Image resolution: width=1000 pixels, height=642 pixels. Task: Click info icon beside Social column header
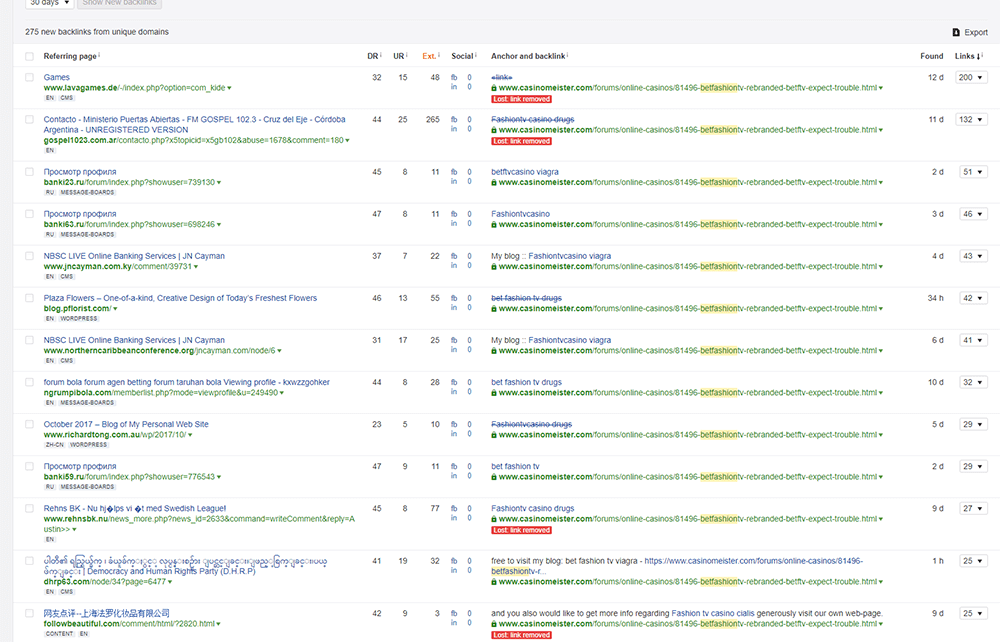pyautogui.click(x=477, y=56)
